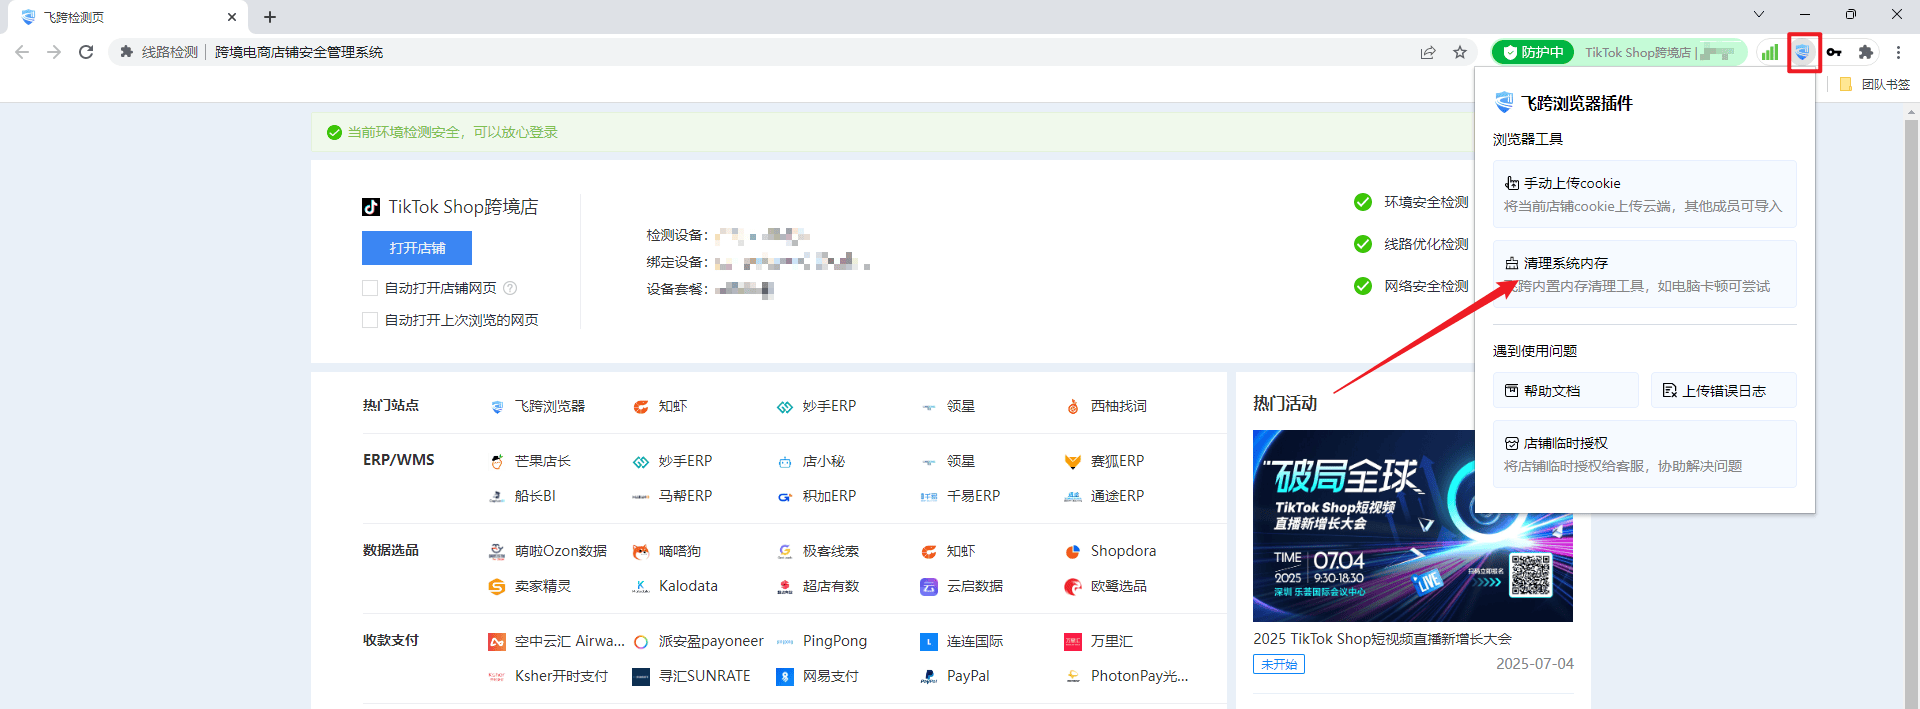Open 马帮ERP link
1920x709 pixels.
[673, 496]
